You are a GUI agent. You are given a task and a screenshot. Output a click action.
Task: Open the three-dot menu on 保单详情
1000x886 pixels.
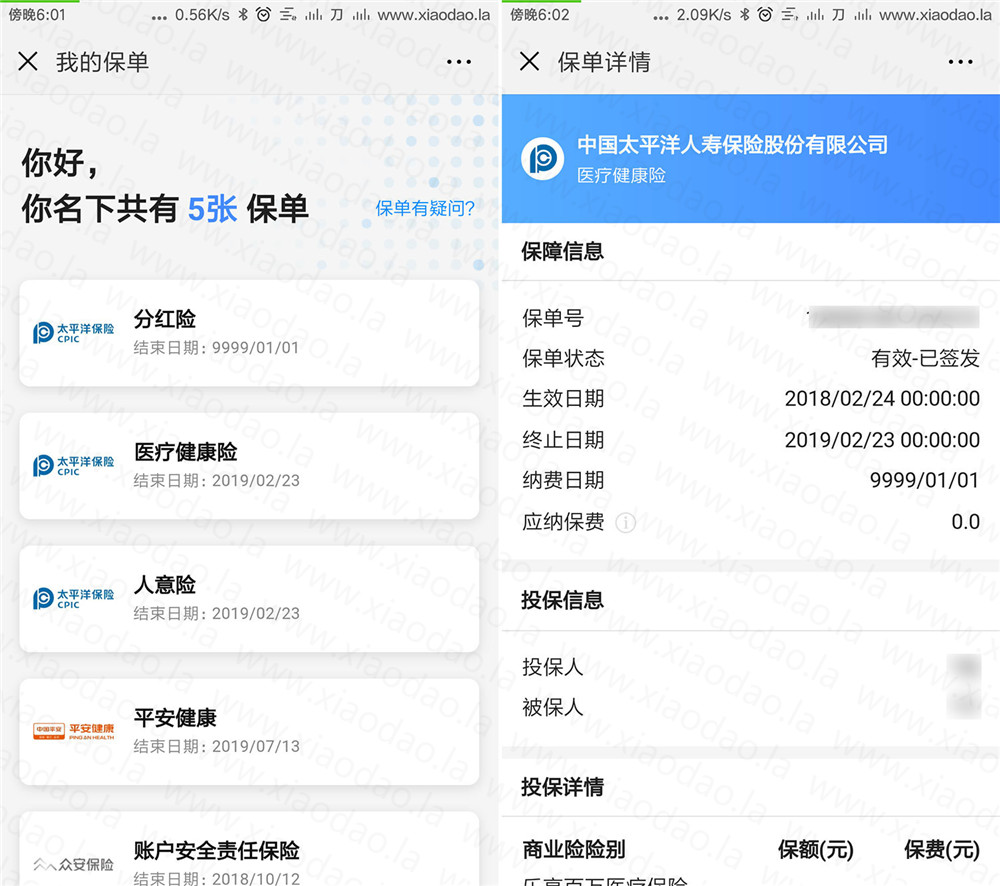point(960,62)
